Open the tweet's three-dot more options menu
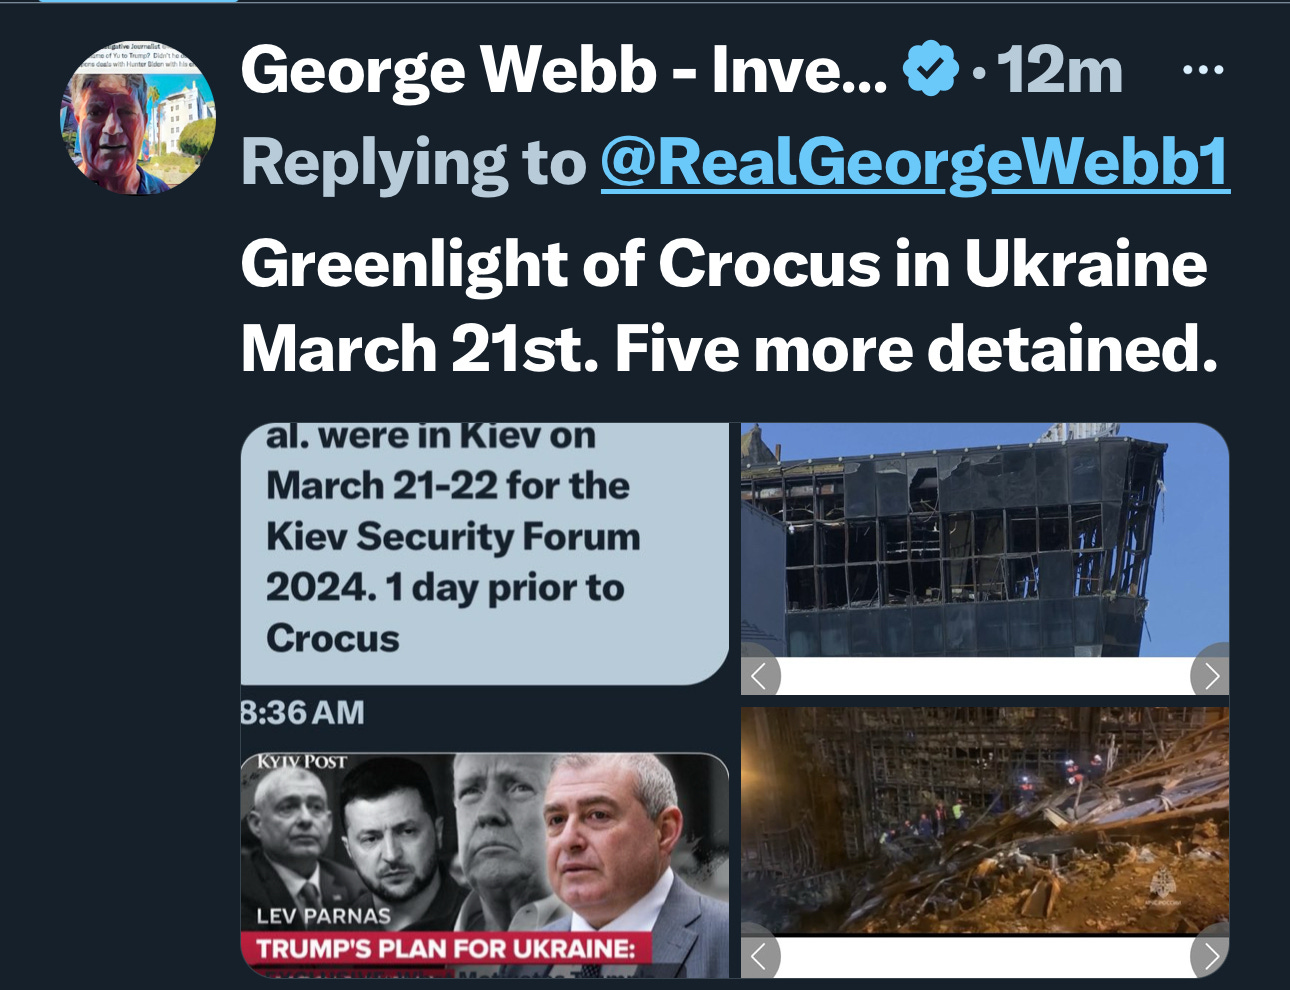This screenshot has width=1290, height=990. (1203, 70)
